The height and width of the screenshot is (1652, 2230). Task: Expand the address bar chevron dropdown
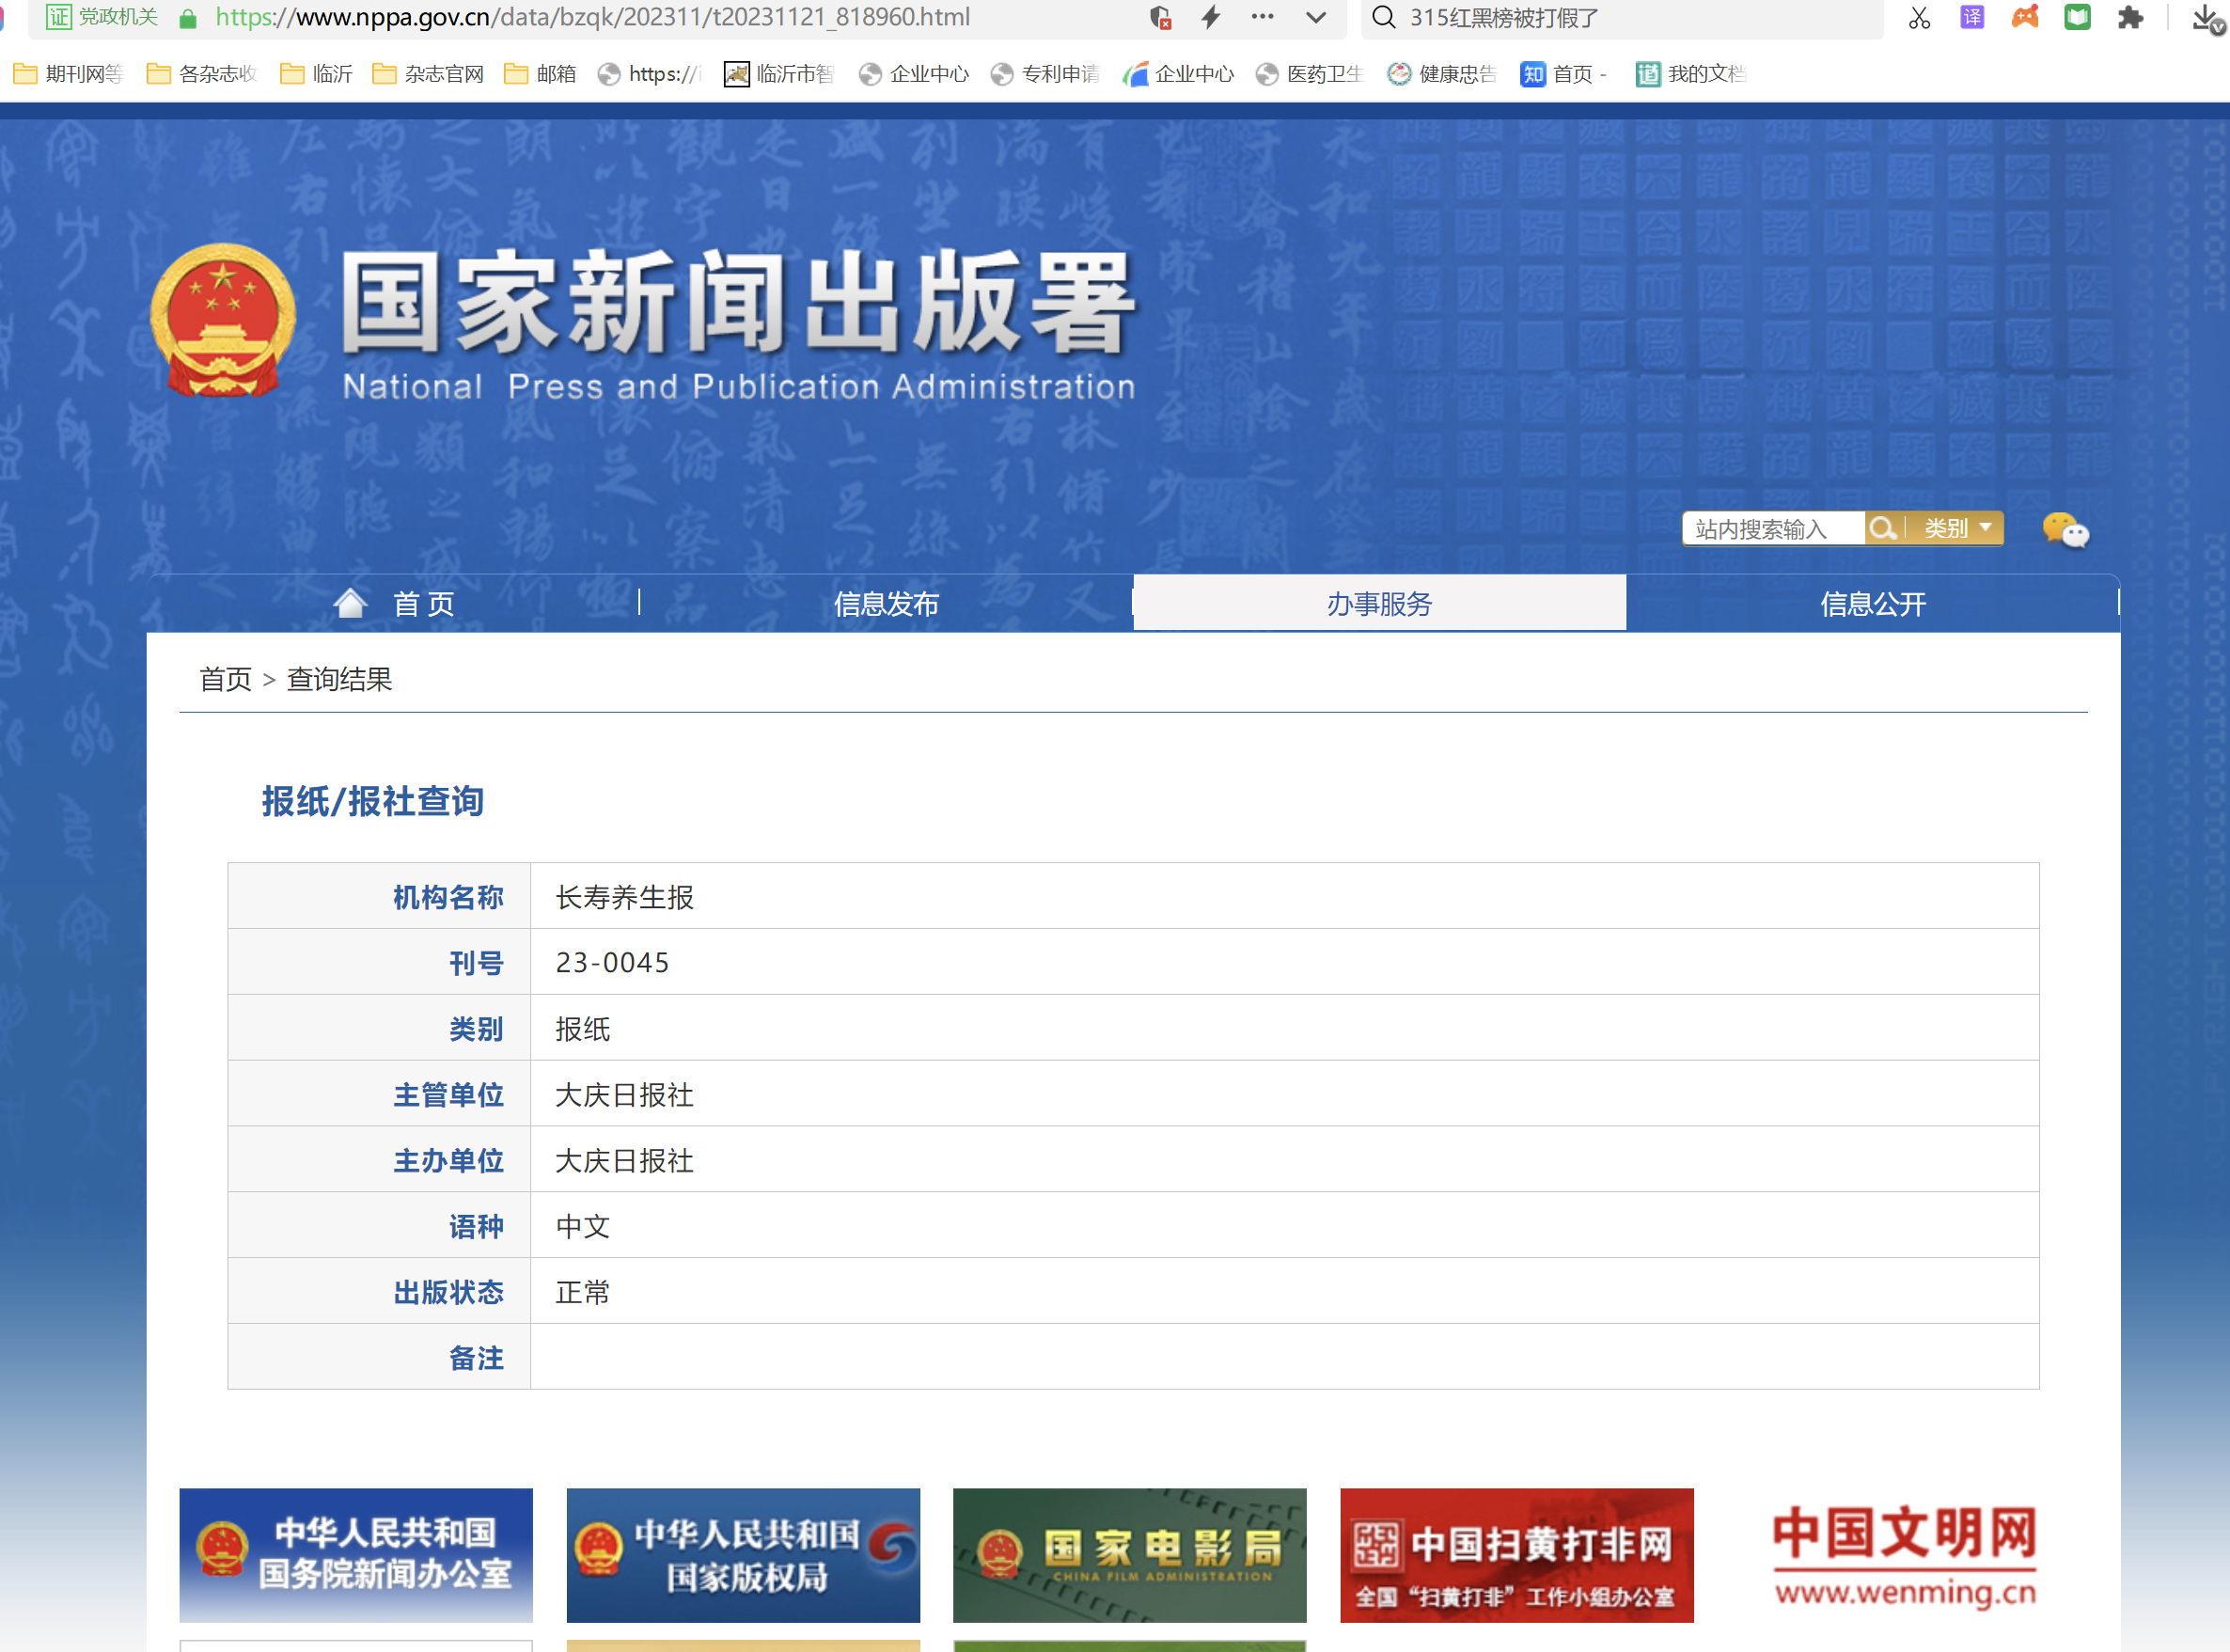coord(1316,17)
